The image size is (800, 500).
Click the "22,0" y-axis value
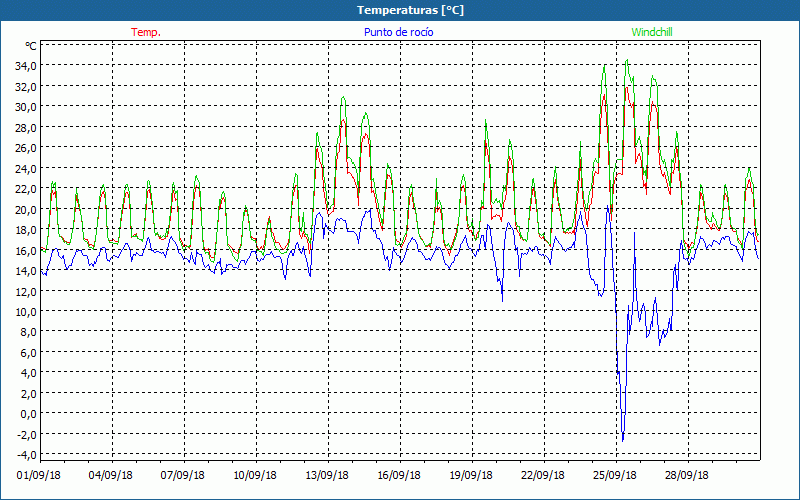(26, 189)
